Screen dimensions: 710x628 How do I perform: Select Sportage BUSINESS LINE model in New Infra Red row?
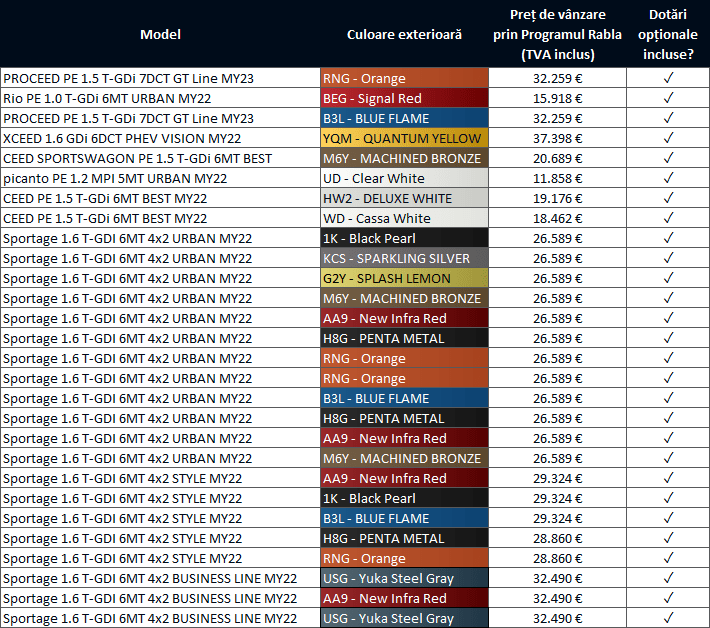tap(160, 598)
